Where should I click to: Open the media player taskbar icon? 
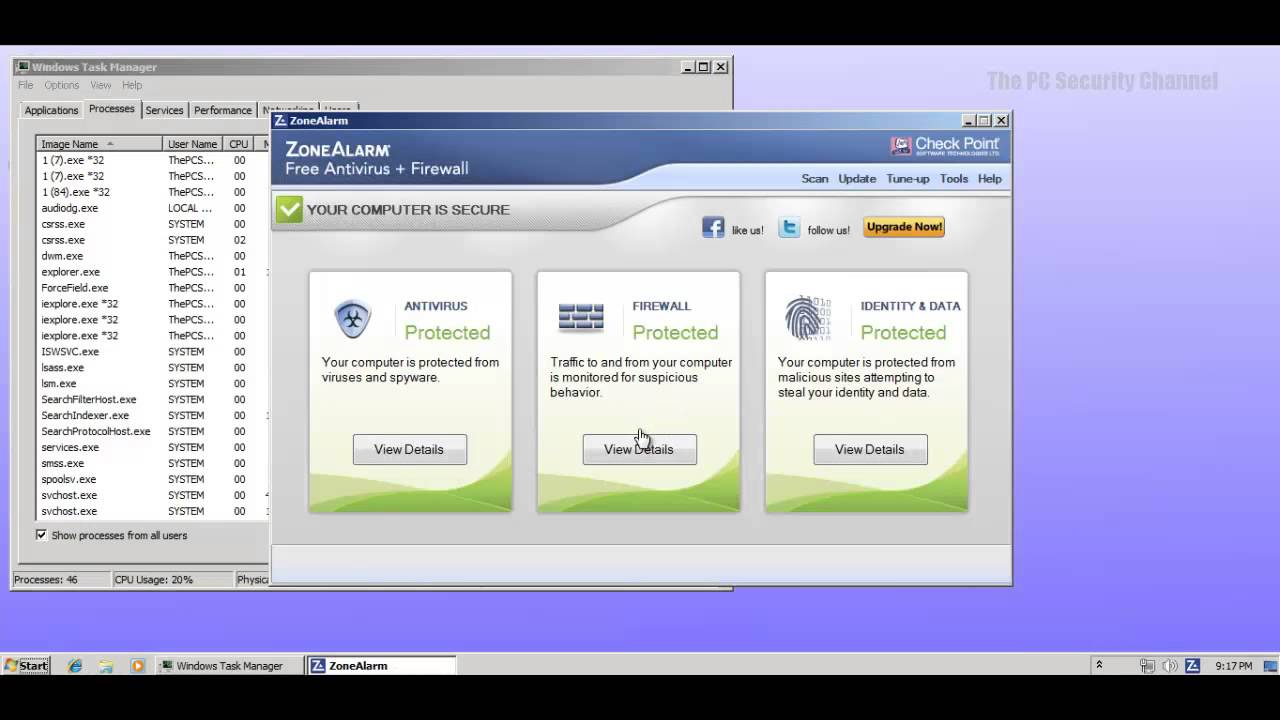tap(138, 665)
